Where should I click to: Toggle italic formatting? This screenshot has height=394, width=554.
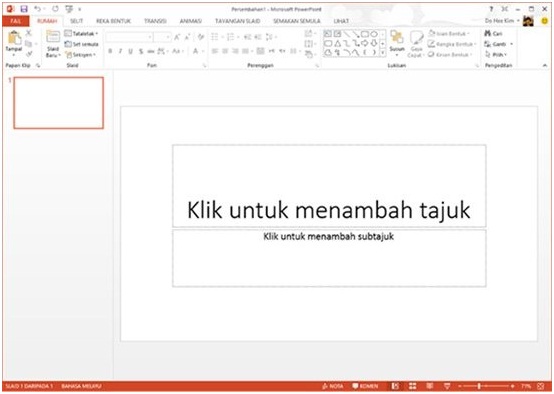click(120, 51)
